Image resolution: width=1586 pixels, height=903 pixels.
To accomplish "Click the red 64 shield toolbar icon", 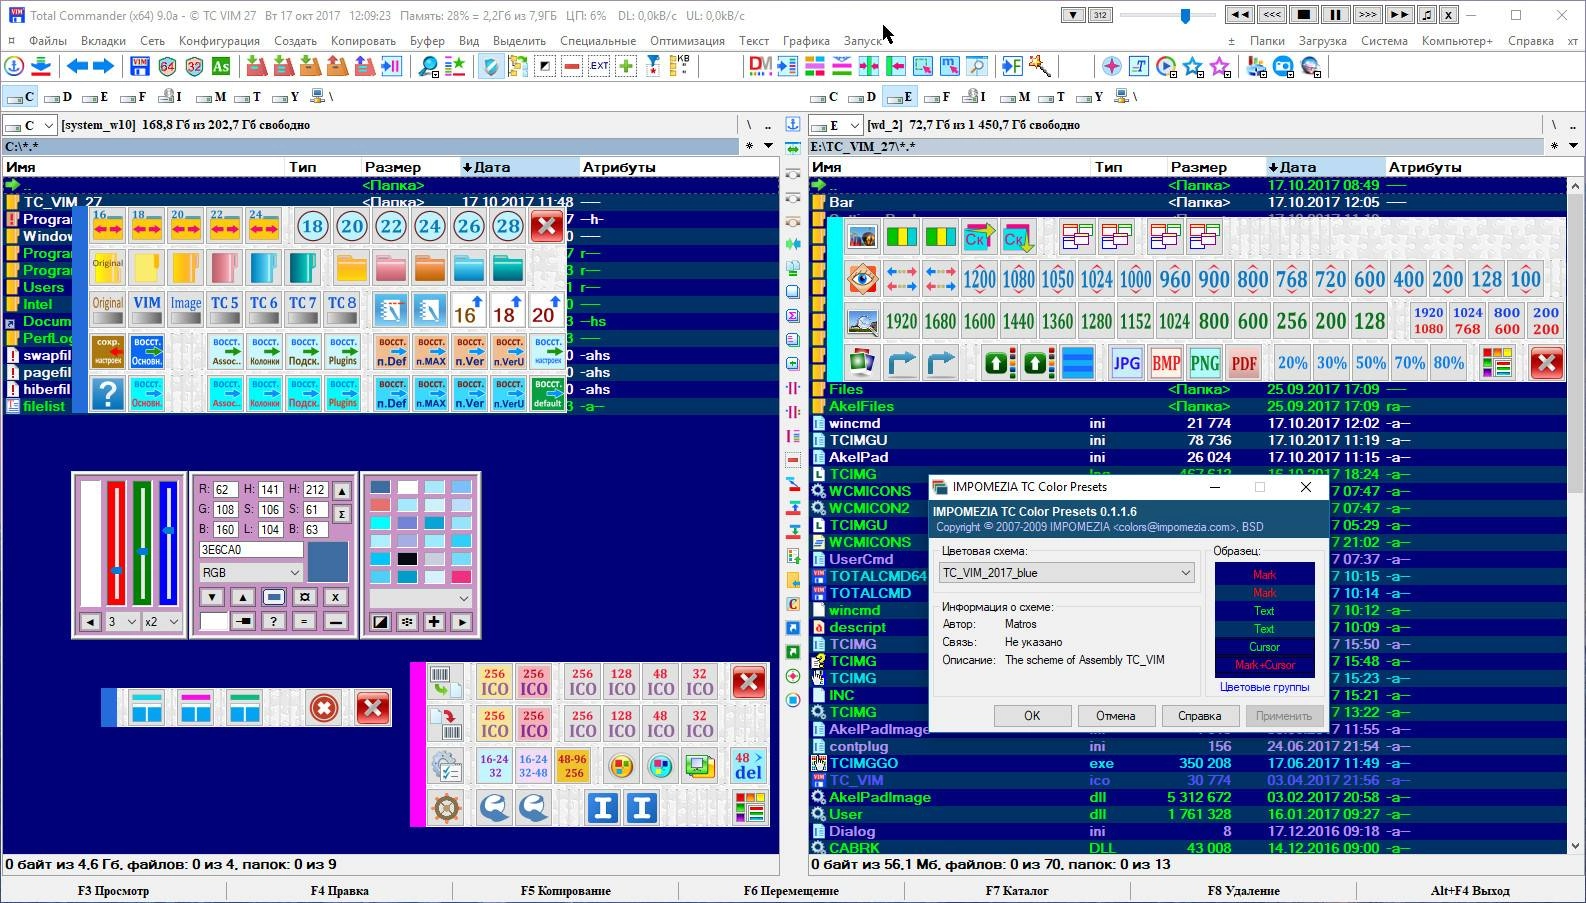I will tap(167, 66).
